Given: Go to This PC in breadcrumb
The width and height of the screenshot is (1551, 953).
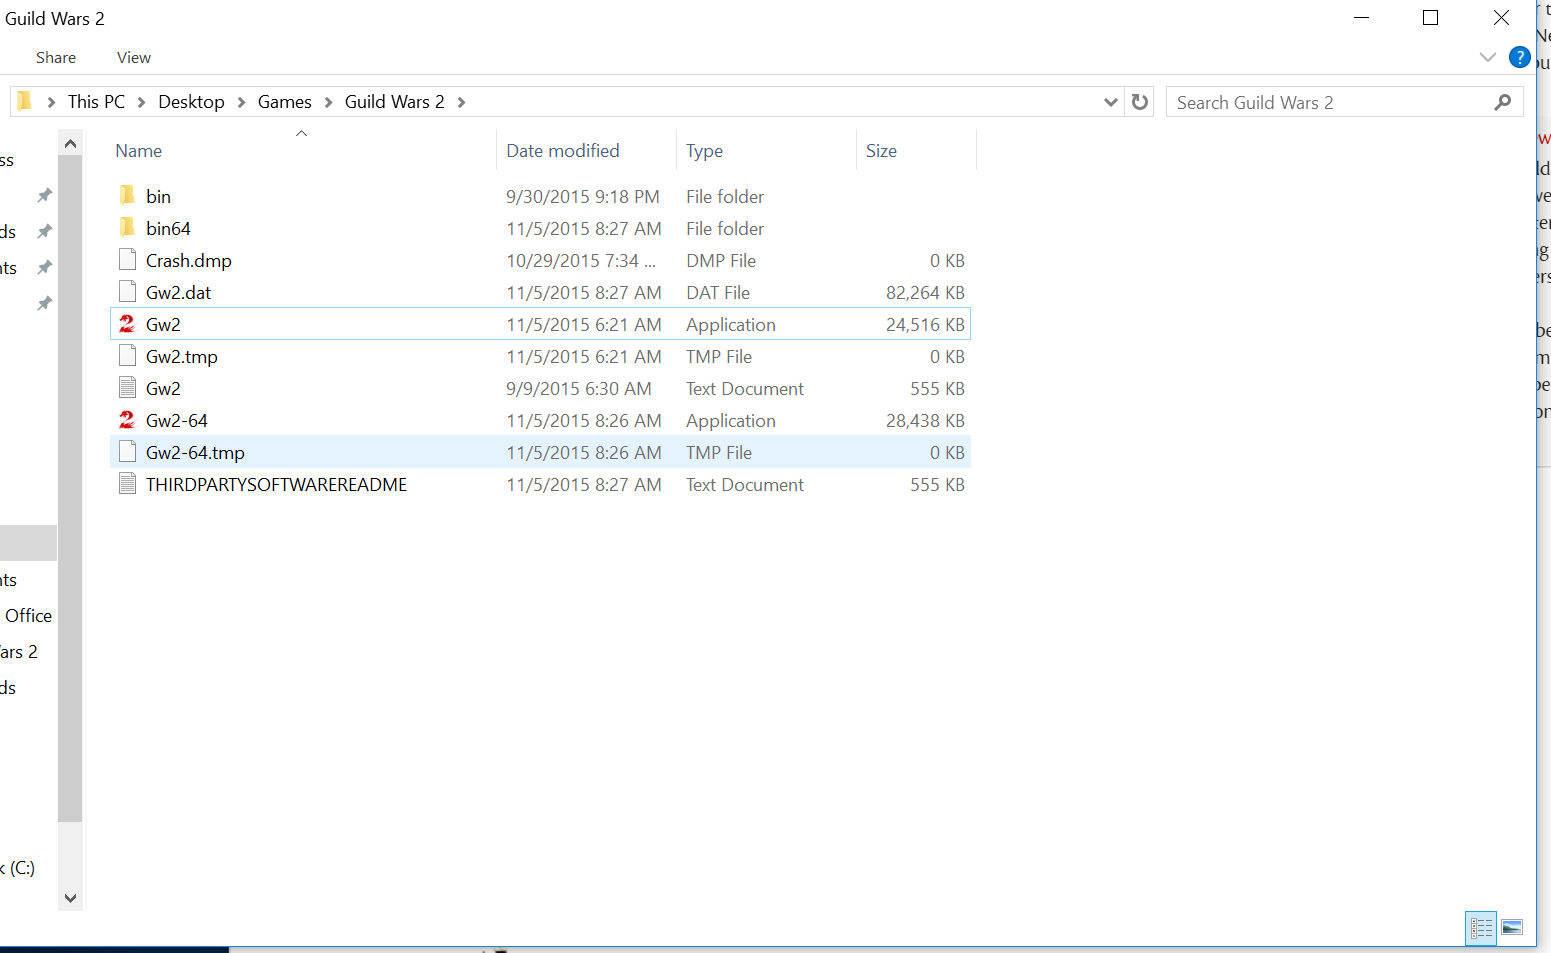Looking at the screenshot, I should pyautogui.click(x=97, y=102).
